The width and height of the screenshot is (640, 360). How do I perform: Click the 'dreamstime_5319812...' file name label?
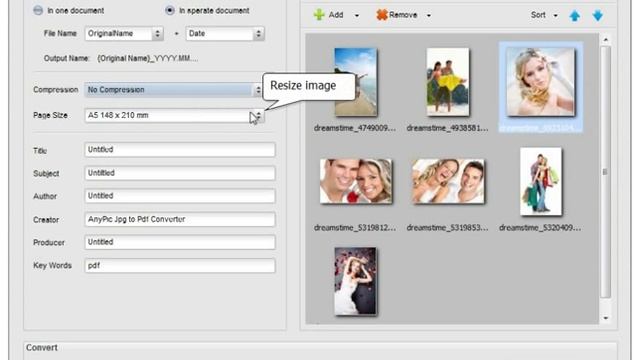pyautogui.click(x=355, y=227)
